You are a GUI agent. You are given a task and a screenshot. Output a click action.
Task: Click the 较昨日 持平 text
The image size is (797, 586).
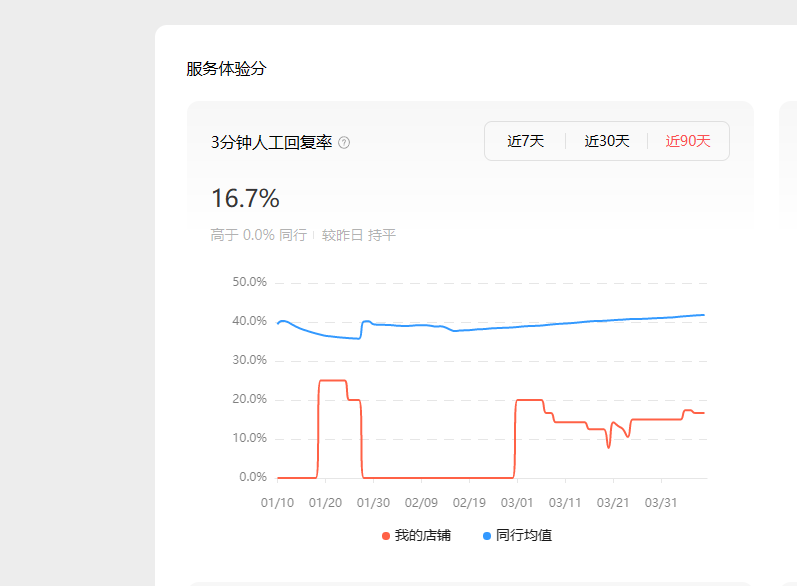[358, 235]
